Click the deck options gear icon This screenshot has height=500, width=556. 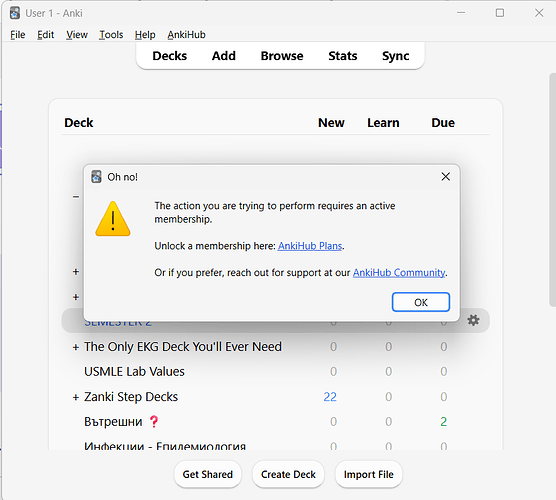point(473,320)
